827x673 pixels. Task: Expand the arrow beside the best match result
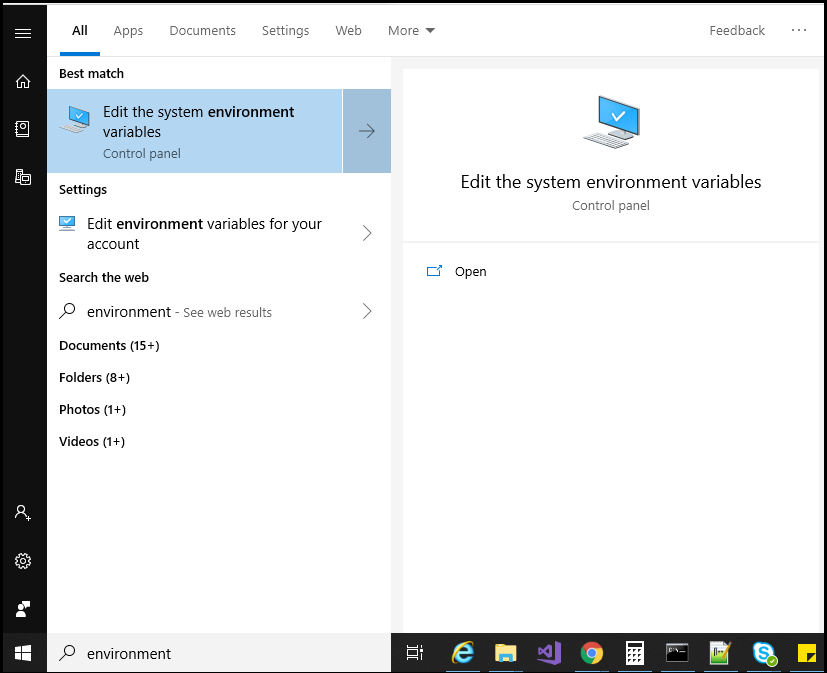[x=367, y=131]
